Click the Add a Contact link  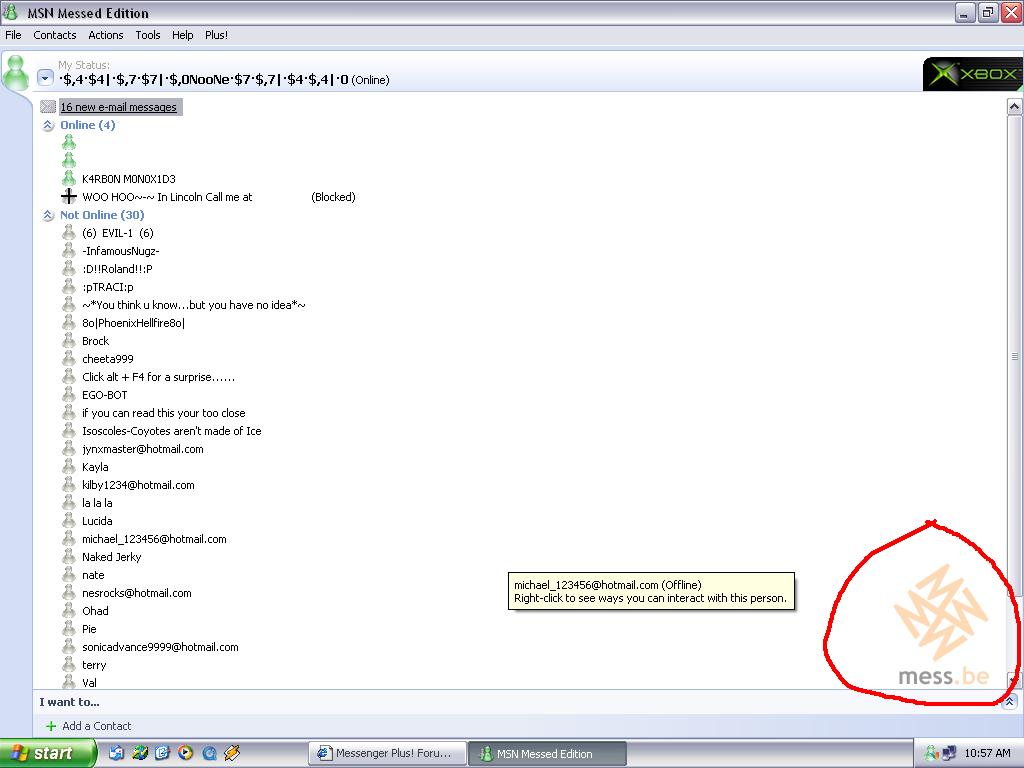click(96, 726)
